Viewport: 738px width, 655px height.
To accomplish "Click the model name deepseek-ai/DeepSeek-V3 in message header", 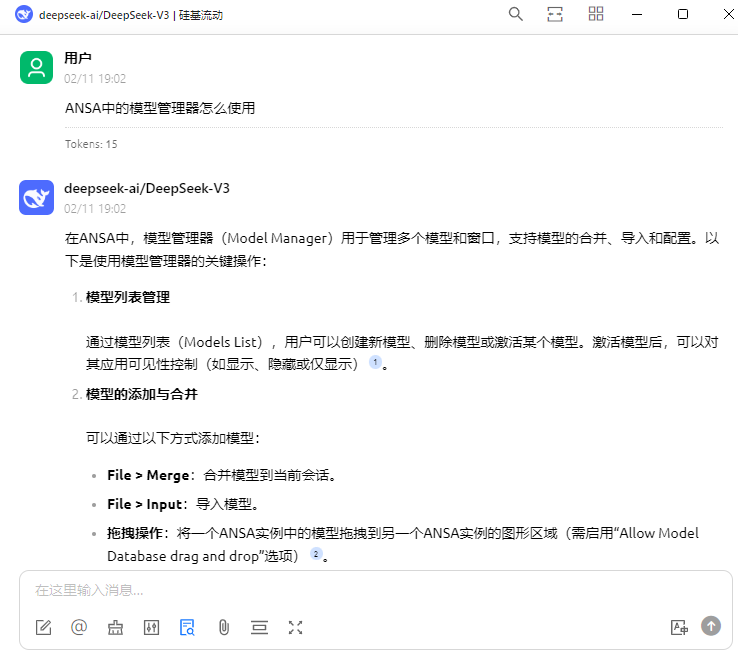I will point(147,188).
